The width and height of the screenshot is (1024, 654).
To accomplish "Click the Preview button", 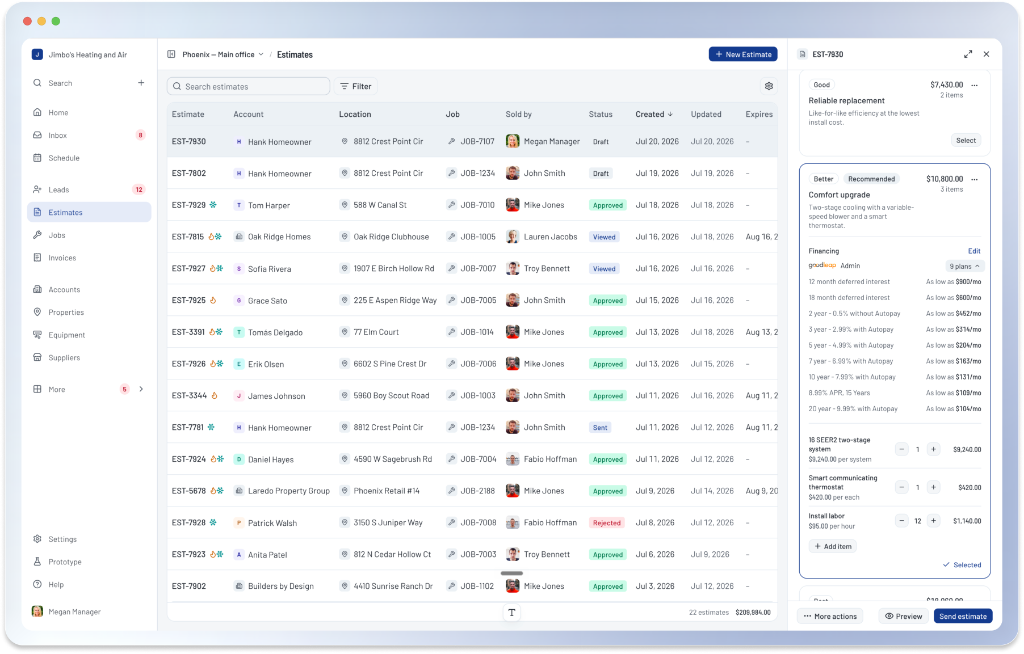I will tap(904, 616).
